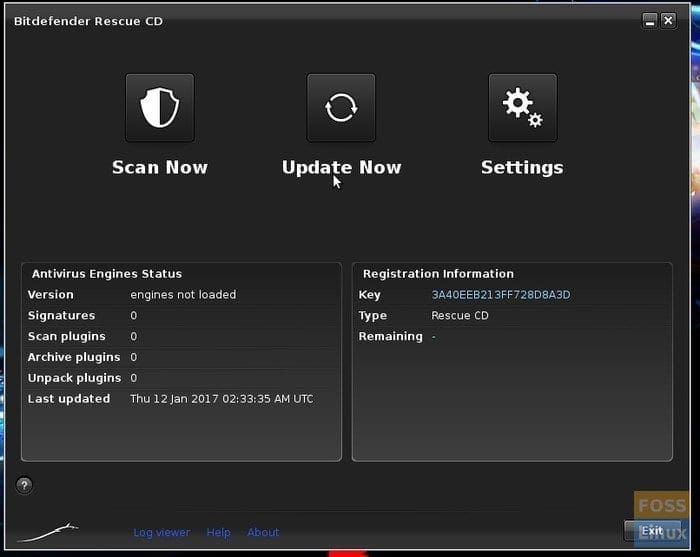Click the Update Now label
Screen dimensions: 700x557
click(342, 167)
